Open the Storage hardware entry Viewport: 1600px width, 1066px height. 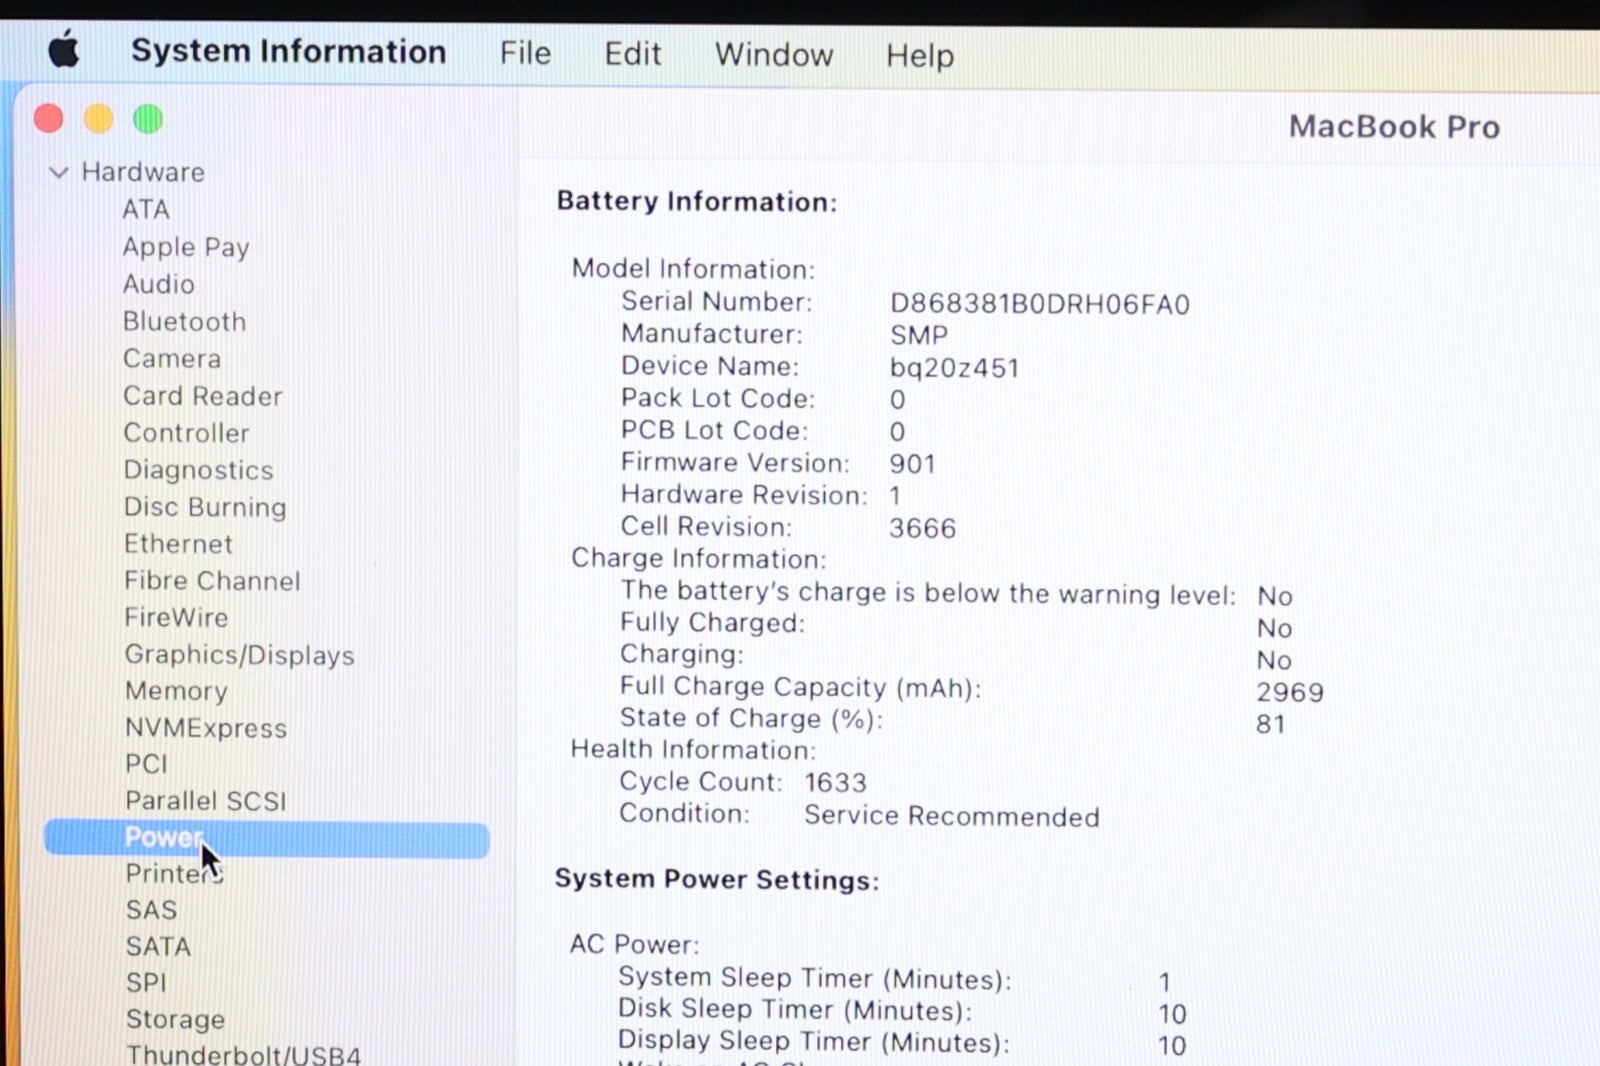[175, 1019]
